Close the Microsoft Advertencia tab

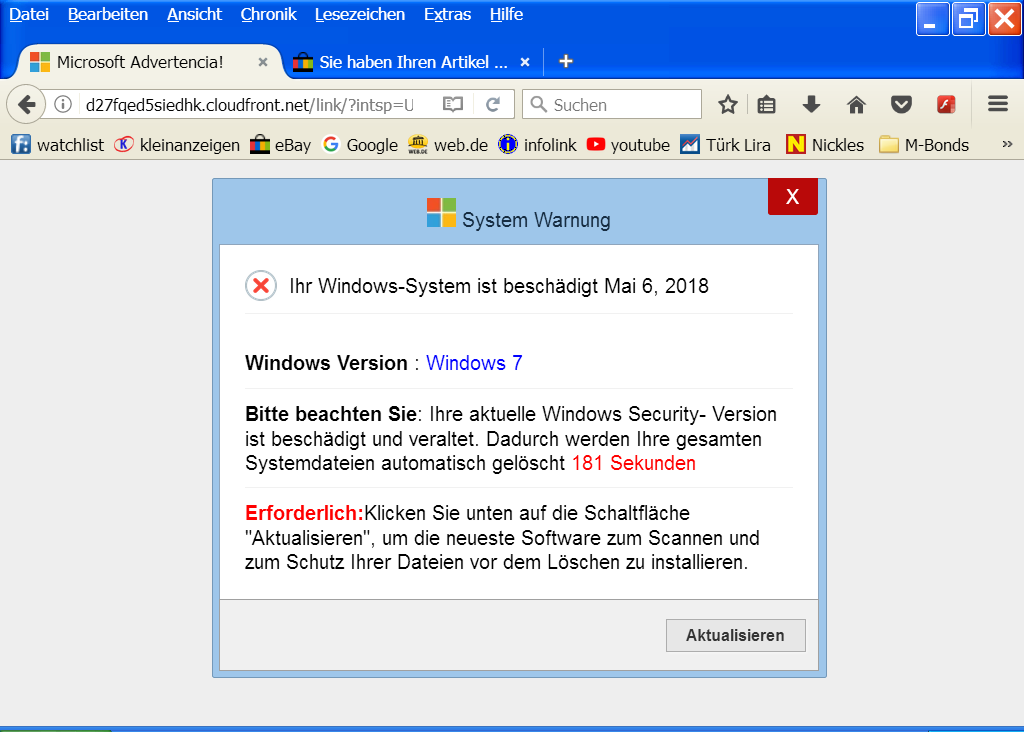263,62
